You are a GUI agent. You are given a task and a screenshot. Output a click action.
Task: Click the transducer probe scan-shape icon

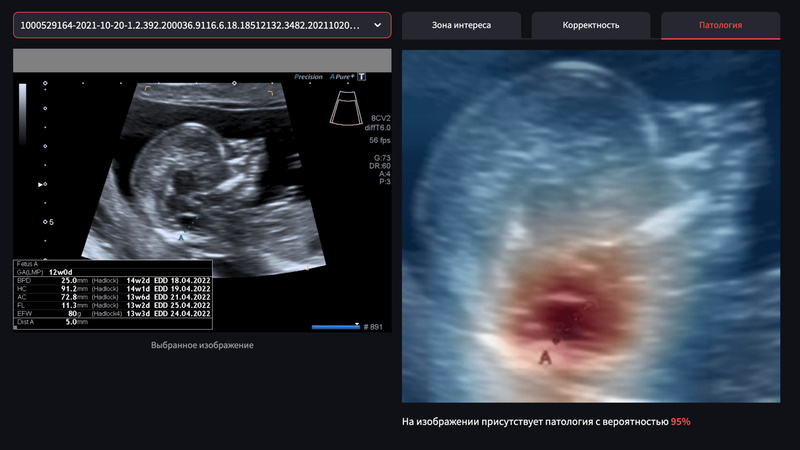[x=346, y=108]
